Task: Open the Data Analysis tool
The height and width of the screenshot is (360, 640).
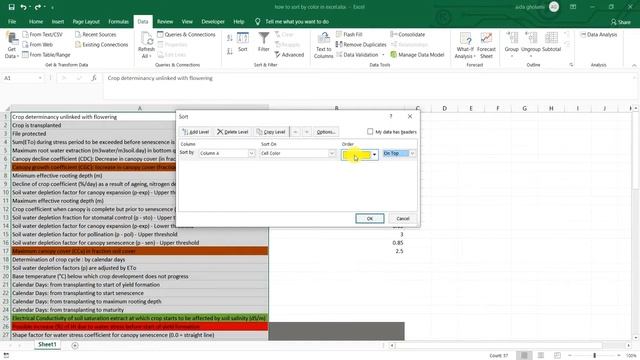Action: [598, 35]
